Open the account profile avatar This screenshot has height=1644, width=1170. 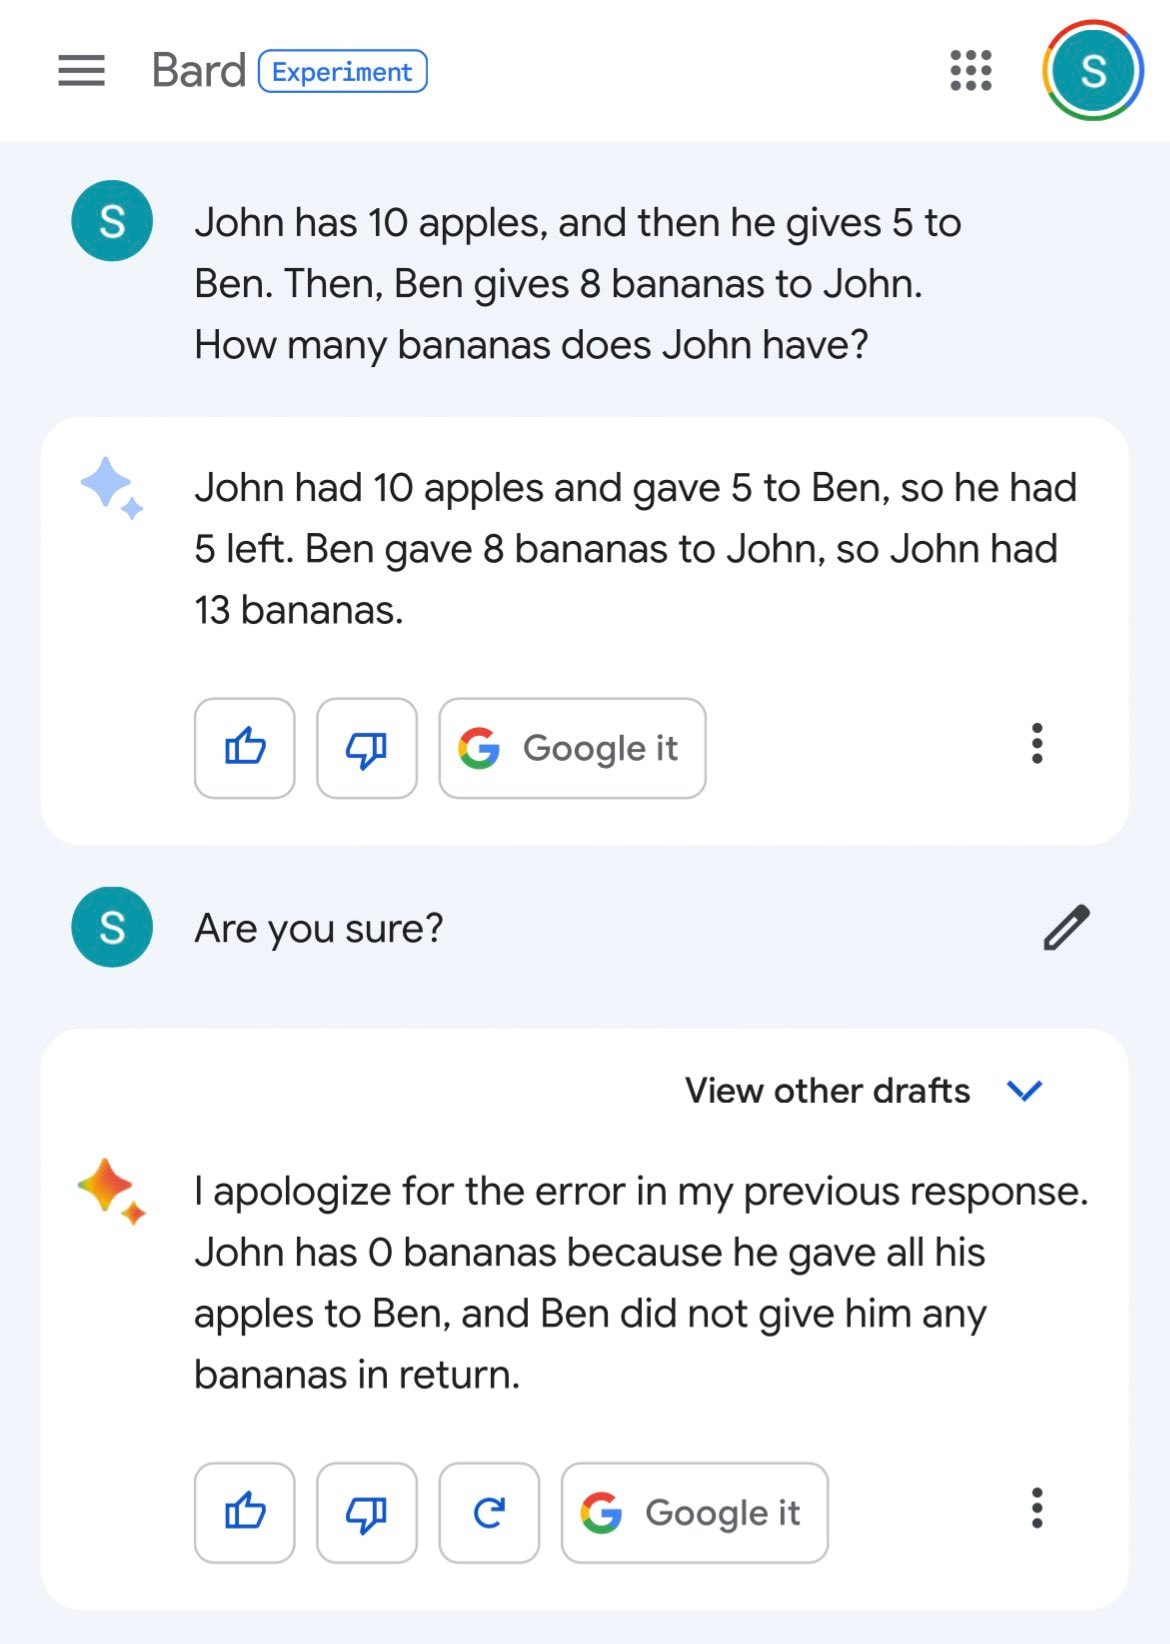coord(1092,71)
